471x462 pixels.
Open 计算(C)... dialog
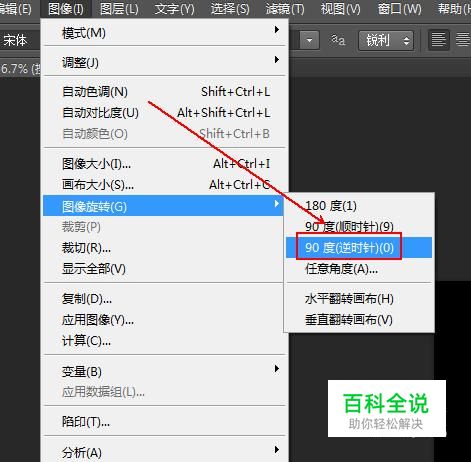point(165,340)
